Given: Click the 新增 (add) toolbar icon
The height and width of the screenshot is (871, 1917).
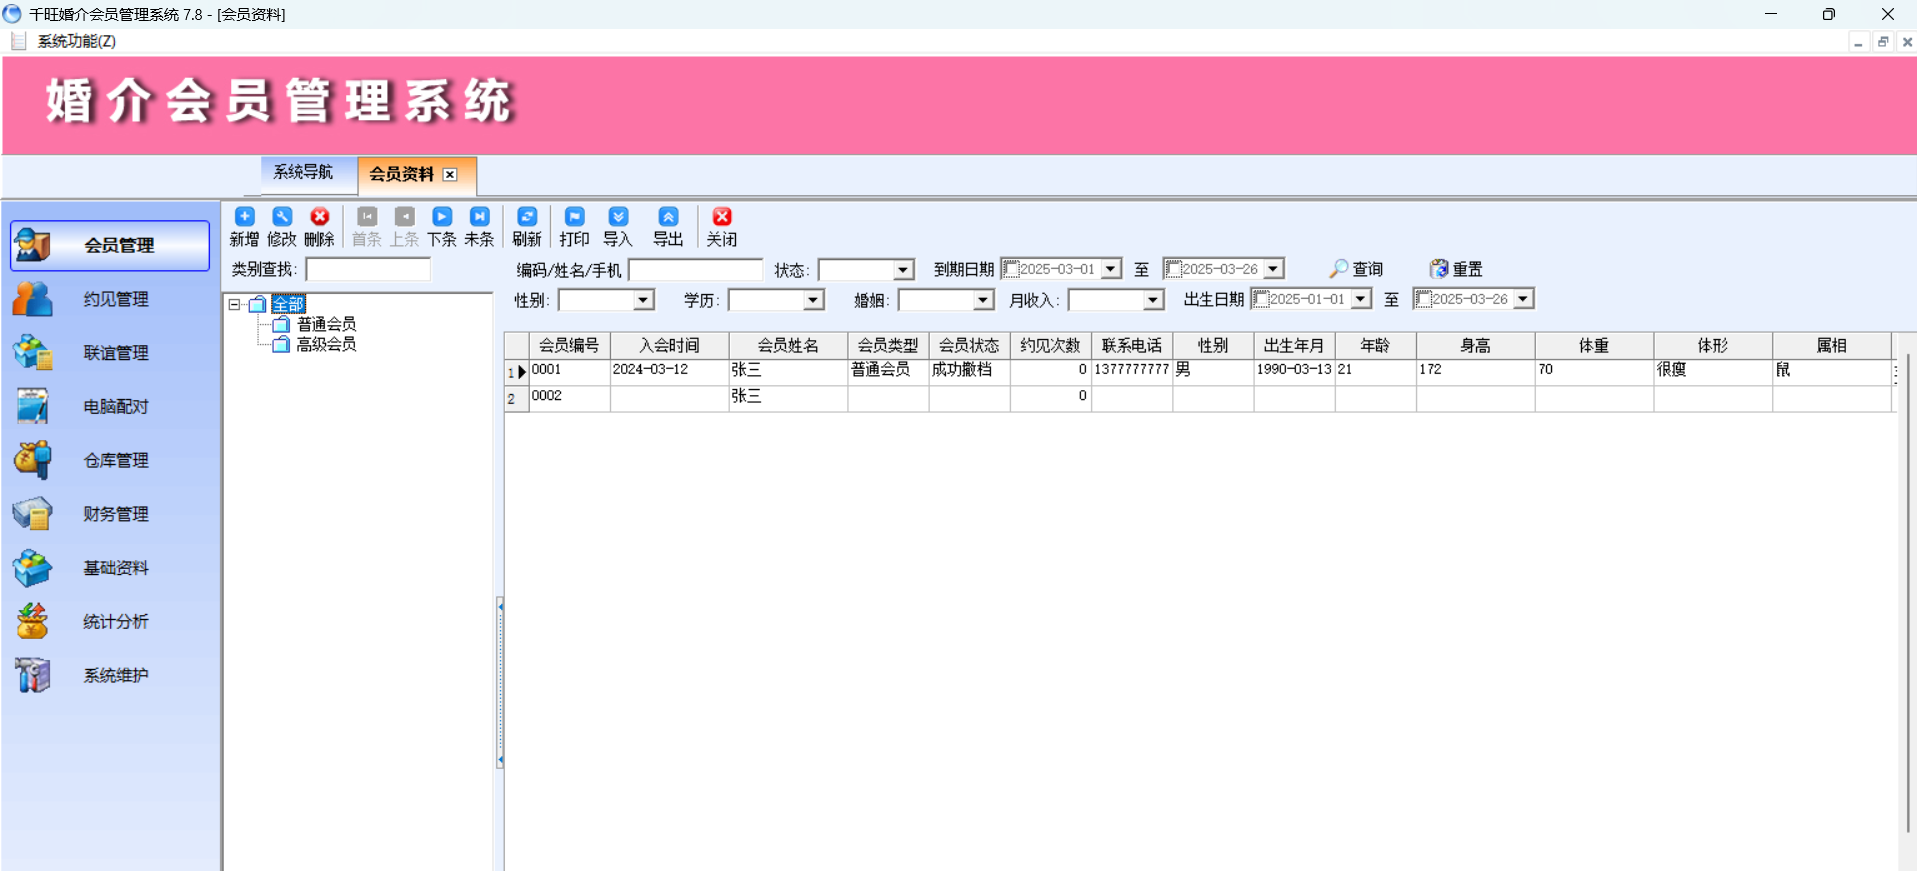Looking at the screenshot, I should (x=244, y=226).
